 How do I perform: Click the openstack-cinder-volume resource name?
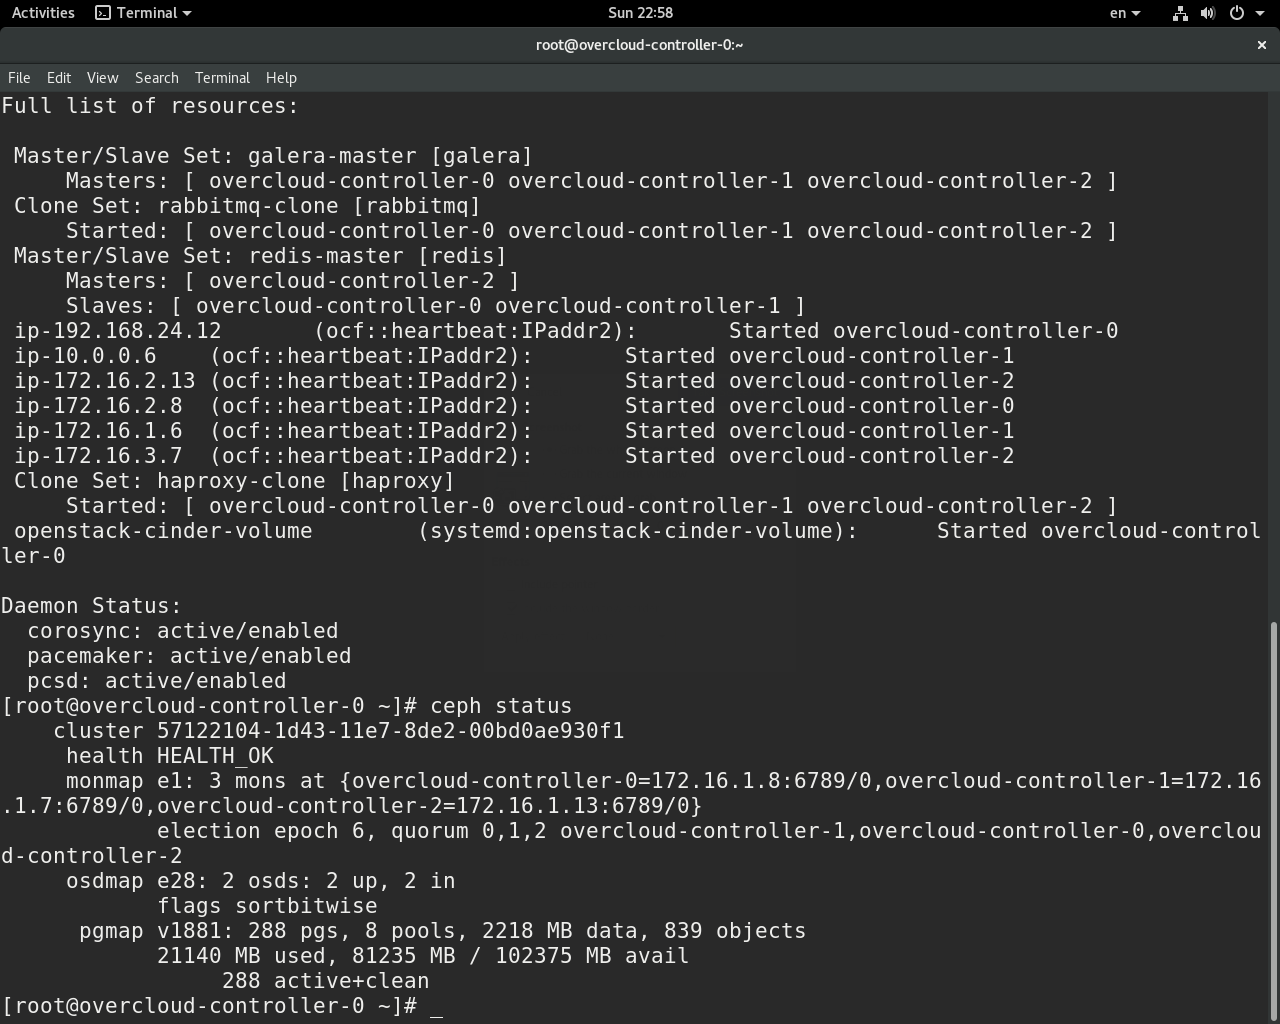(163, 531)
